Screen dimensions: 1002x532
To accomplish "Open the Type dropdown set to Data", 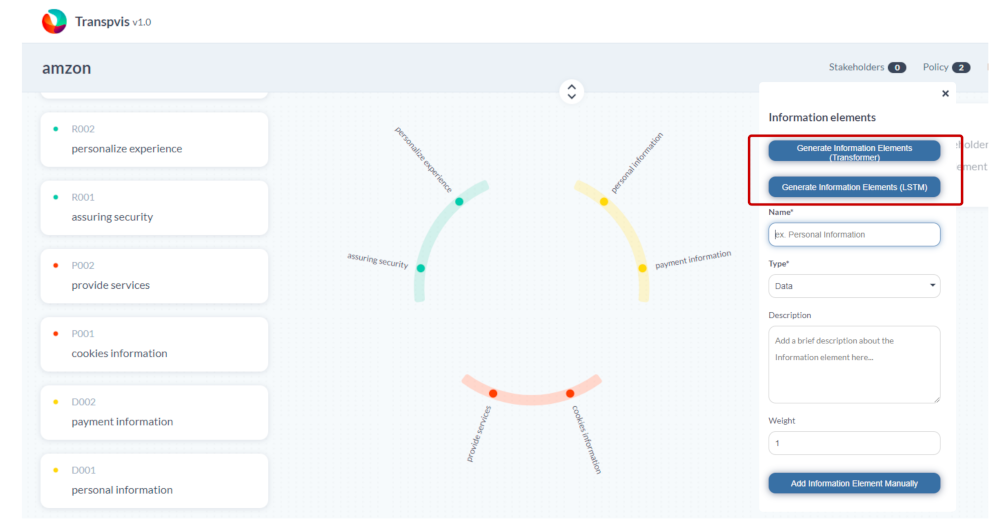I will pos(854,286).
